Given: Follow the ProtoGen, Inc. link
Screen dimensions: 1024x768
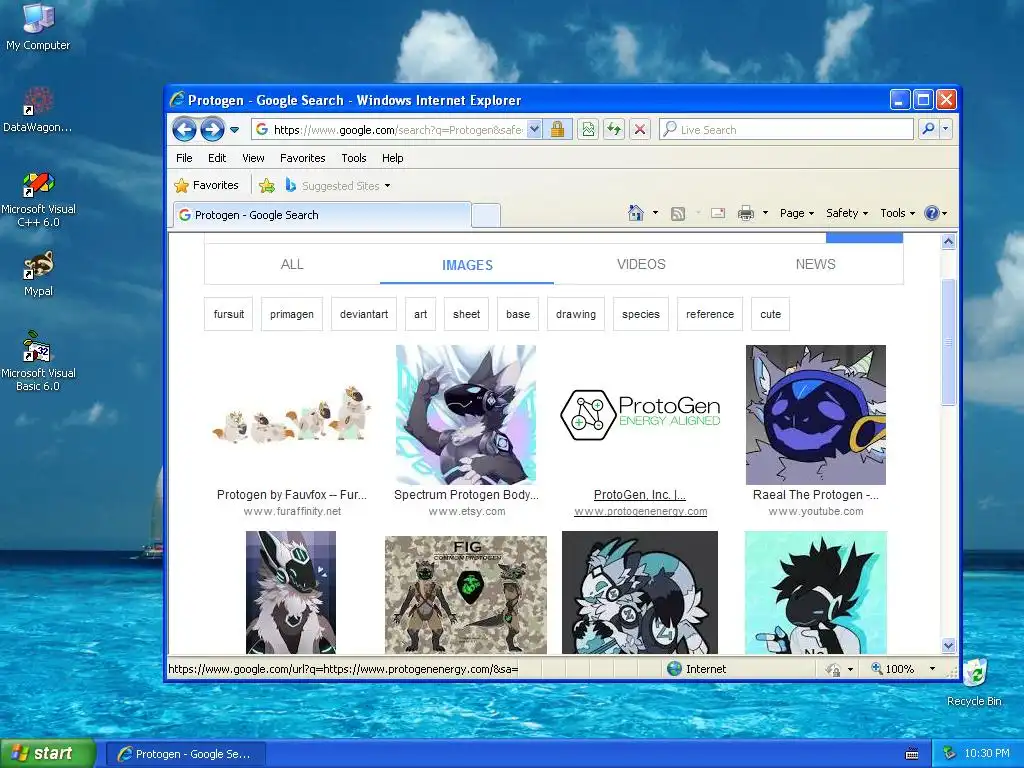Looking at the screenshot, I should pos(640,495).
